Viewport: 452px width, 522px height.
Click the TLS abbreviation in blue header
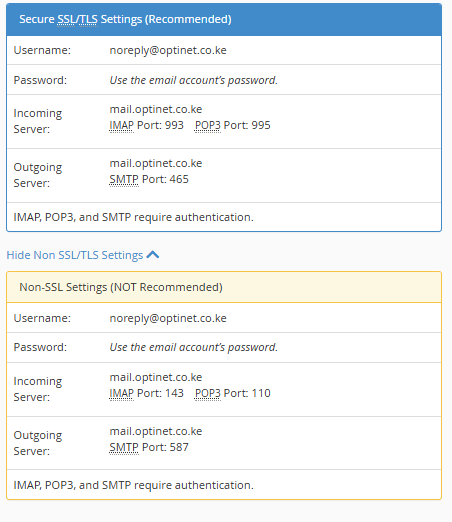click(x=88, y=19)
